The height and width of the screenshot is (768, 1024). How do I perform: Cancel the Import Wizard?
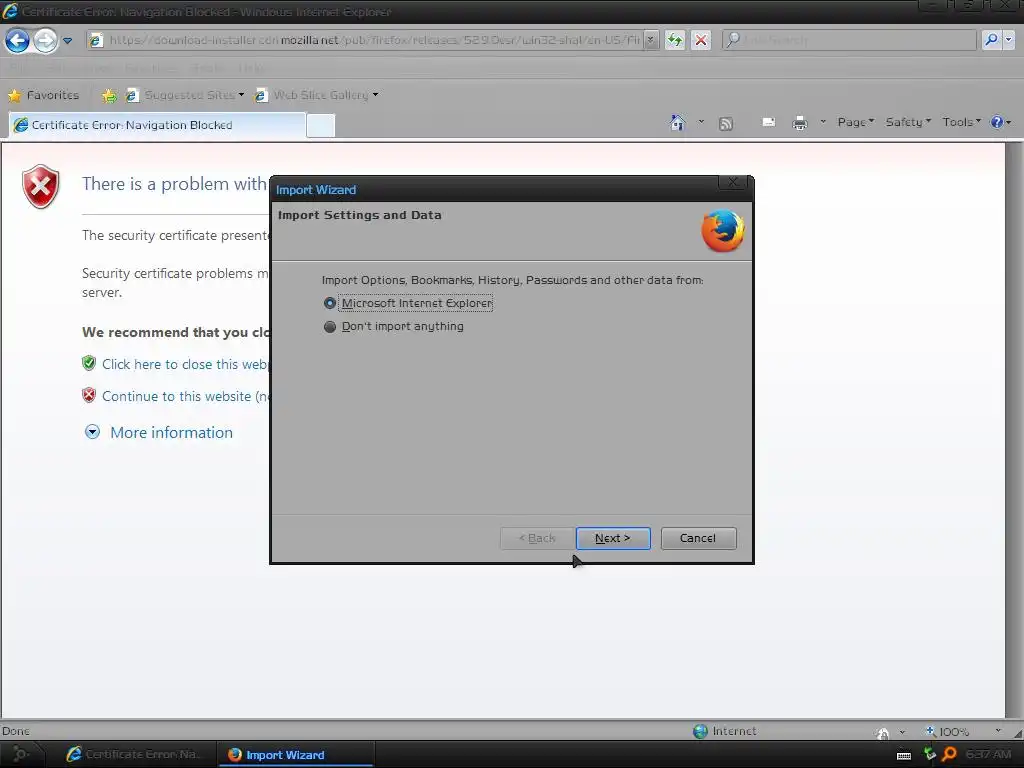698,538
